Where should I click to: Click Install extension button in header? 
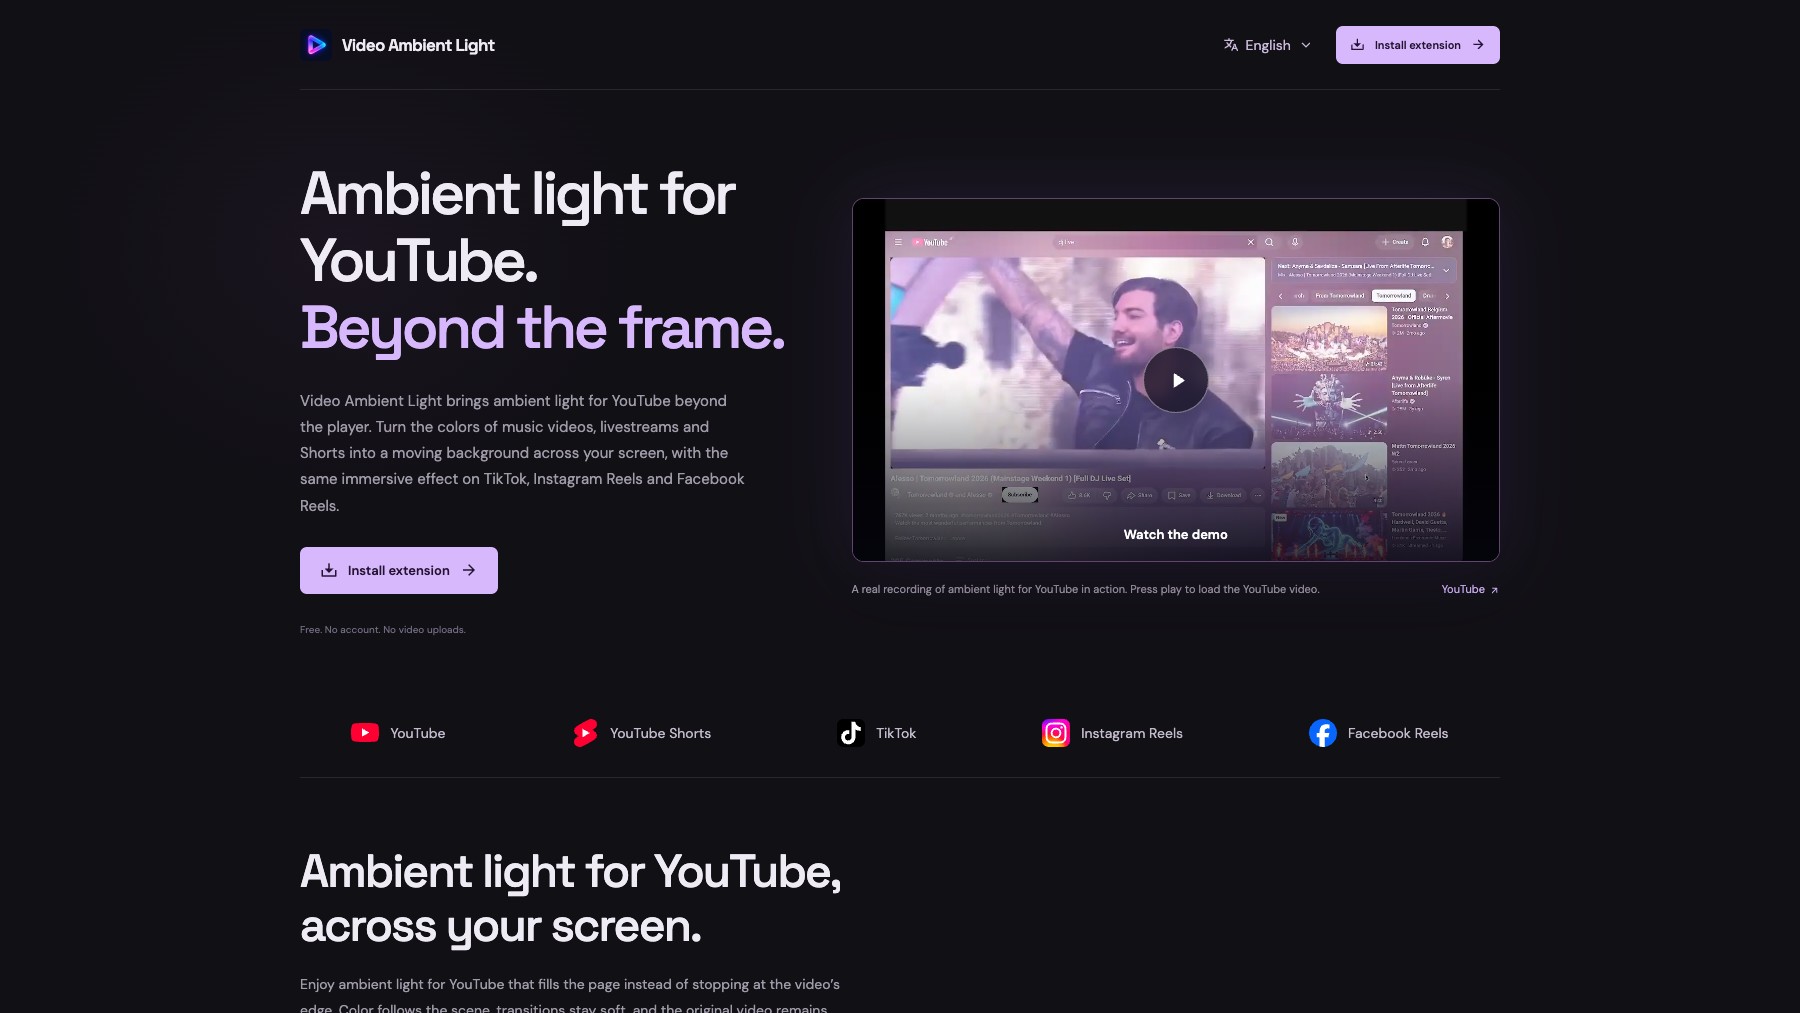pyautogui.click(x=1417, y=45)
